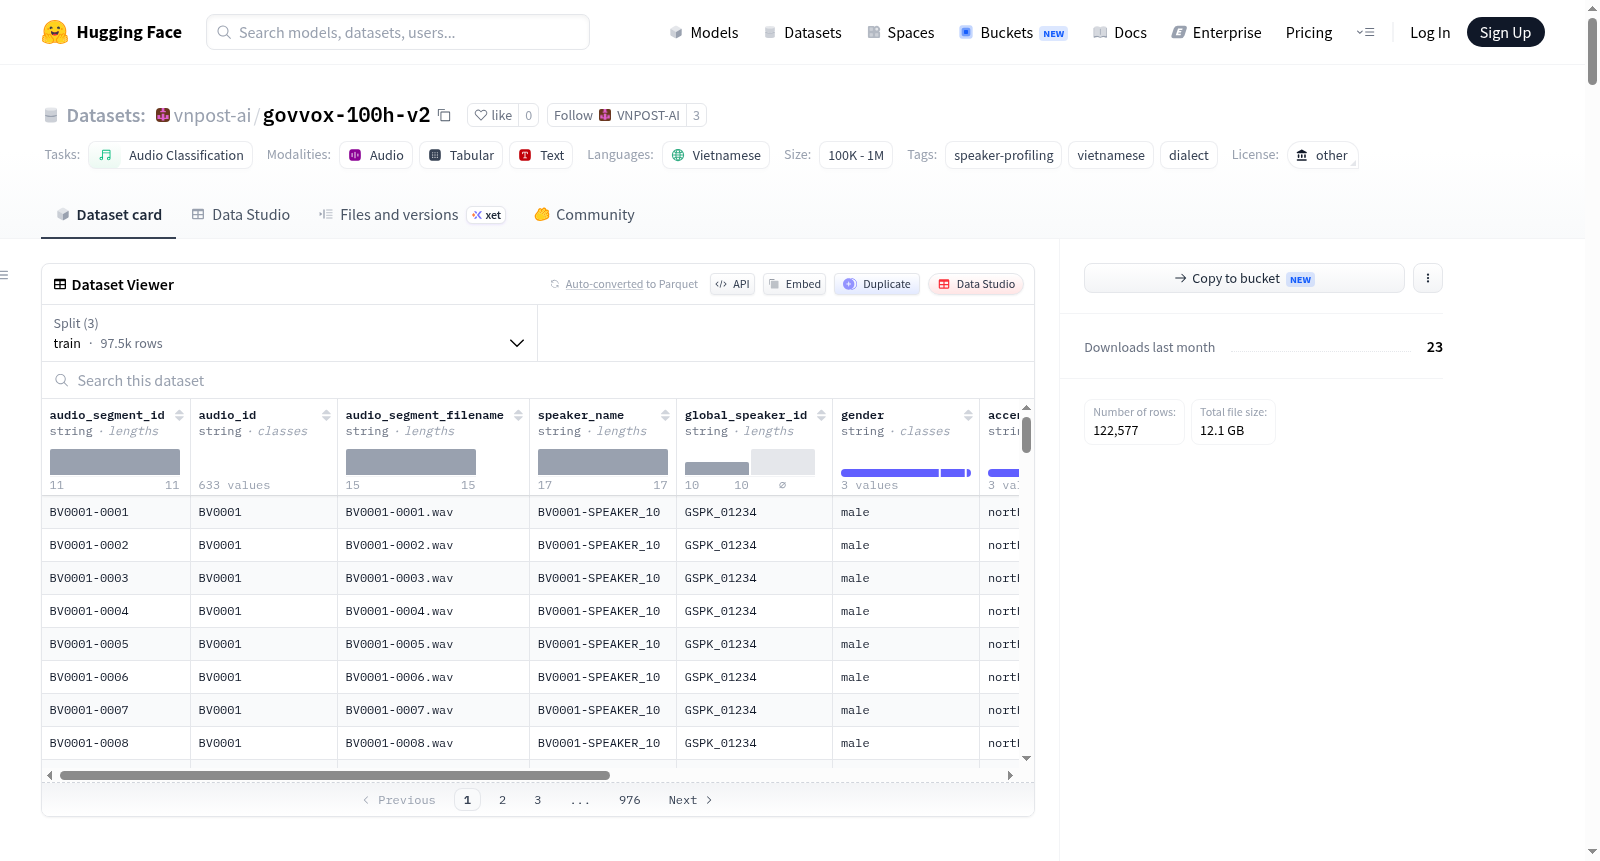Open the vnpost-ai organization link
Image resolution: width=1600 pixels, height=861 pixels.
[212, 115]
